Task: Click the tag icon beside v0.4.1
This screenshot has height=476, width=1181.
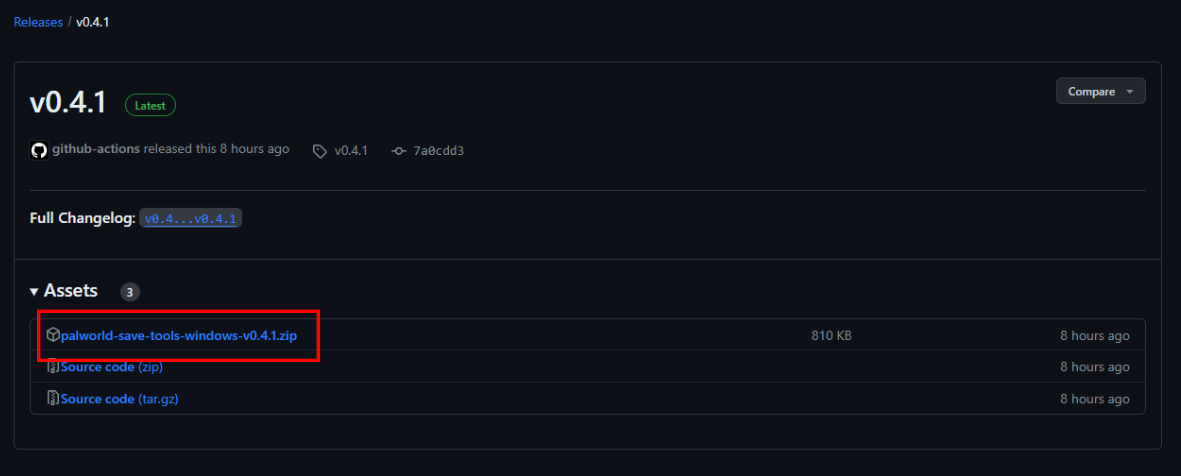Action: [x=320, y=151]
